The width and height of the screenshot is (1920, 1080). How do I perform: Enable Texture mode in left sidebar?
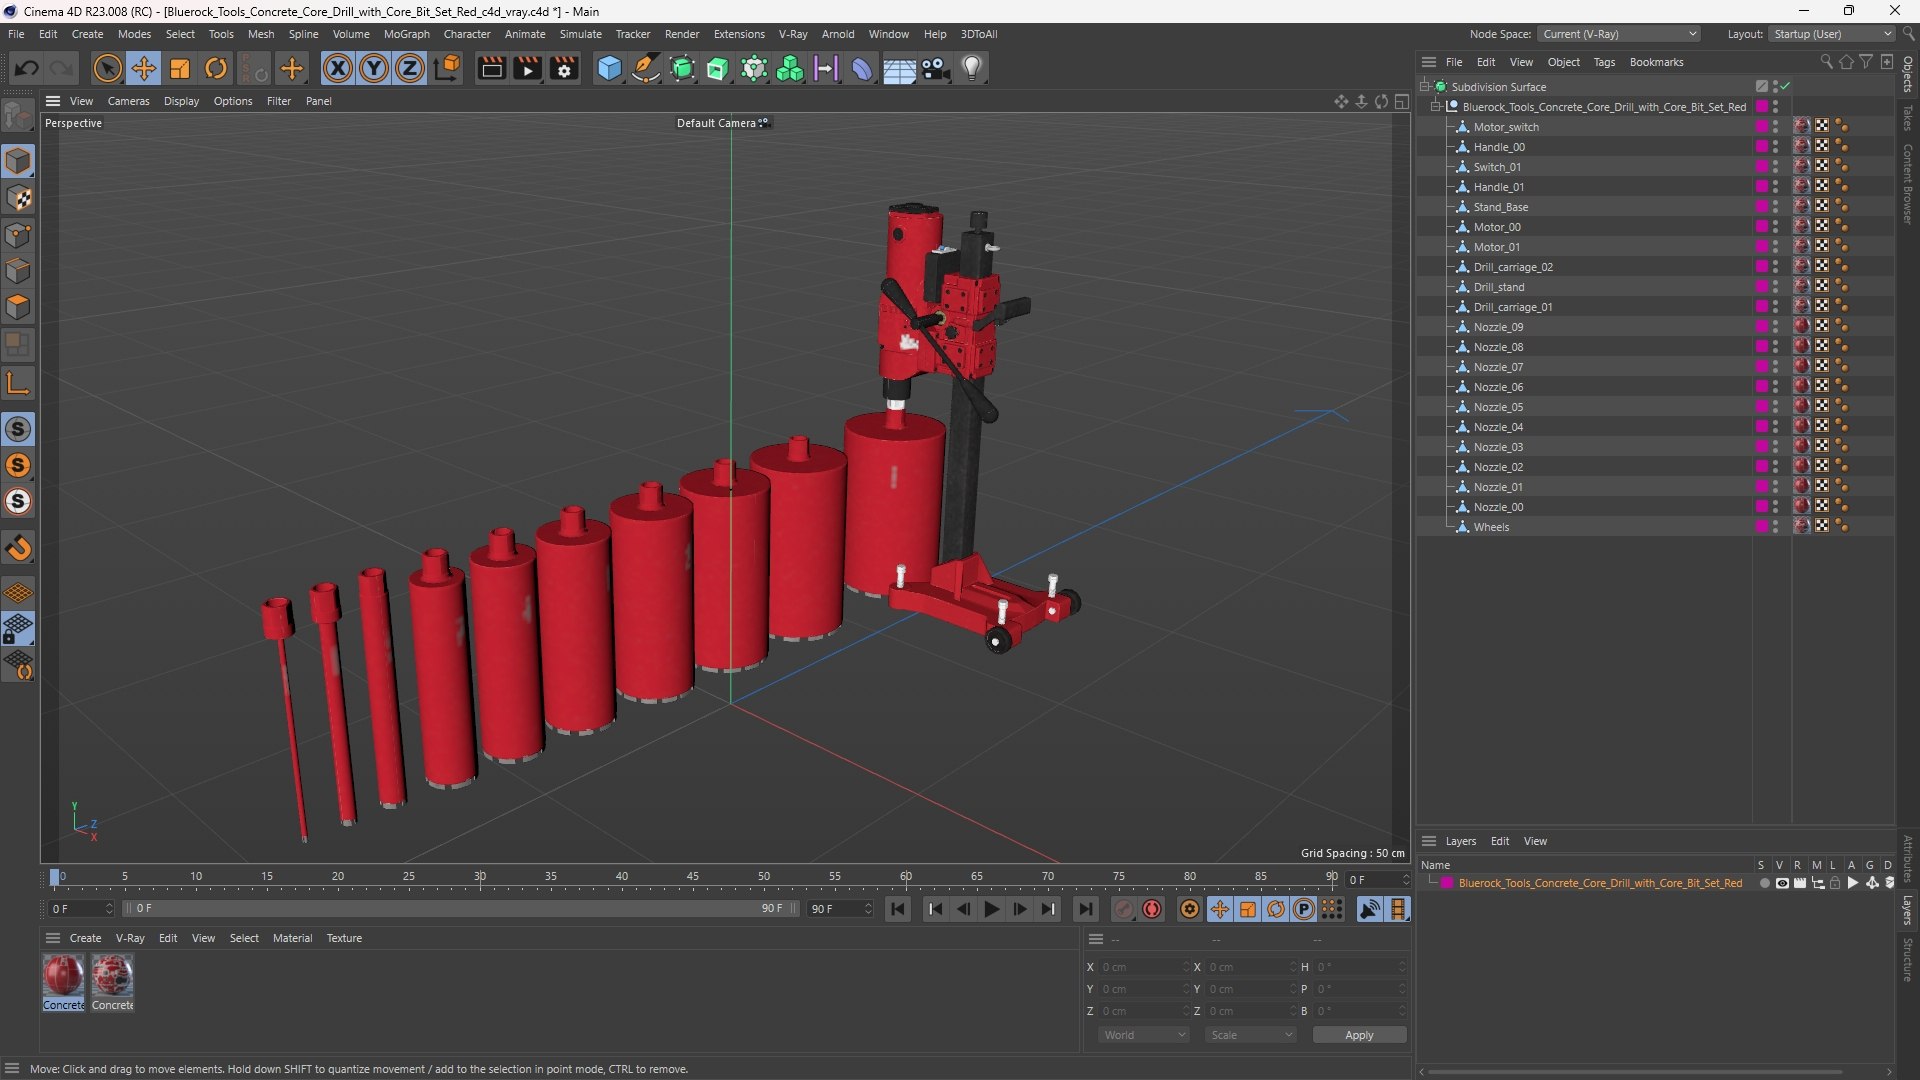coord(18,198)
